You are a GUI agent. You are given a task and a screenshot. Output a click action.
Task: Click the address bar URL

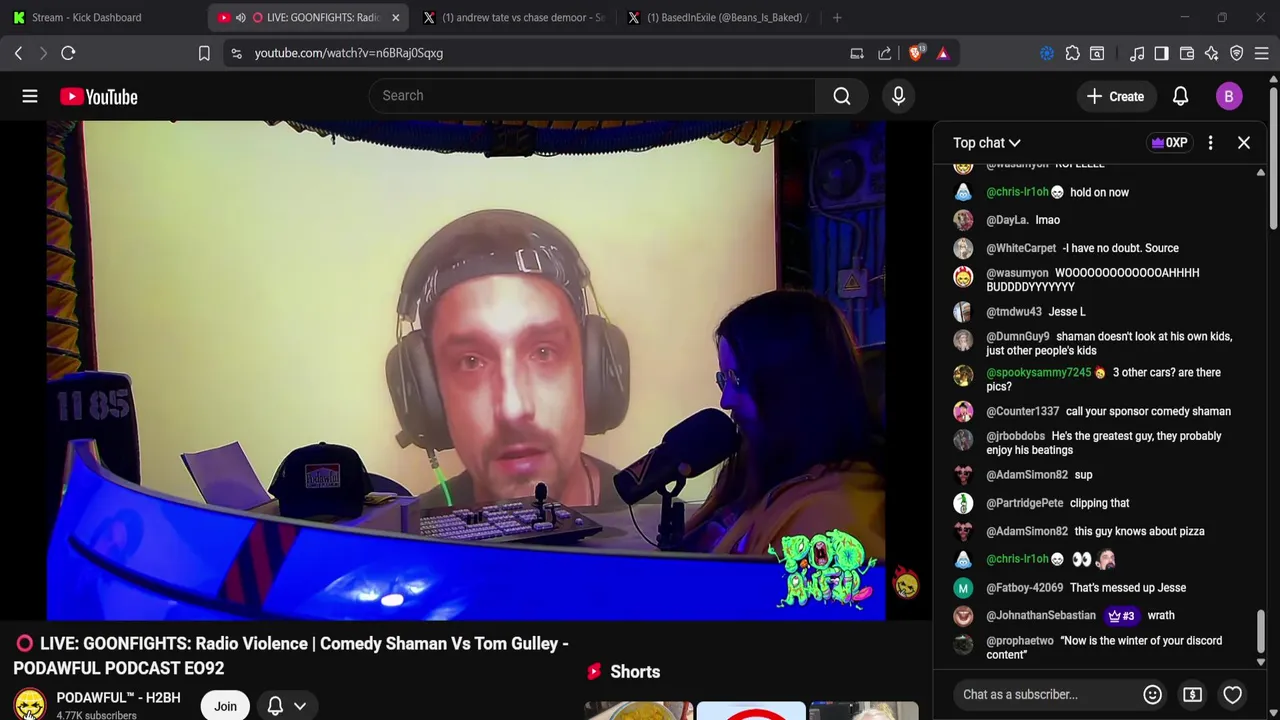tap(348, 53)
